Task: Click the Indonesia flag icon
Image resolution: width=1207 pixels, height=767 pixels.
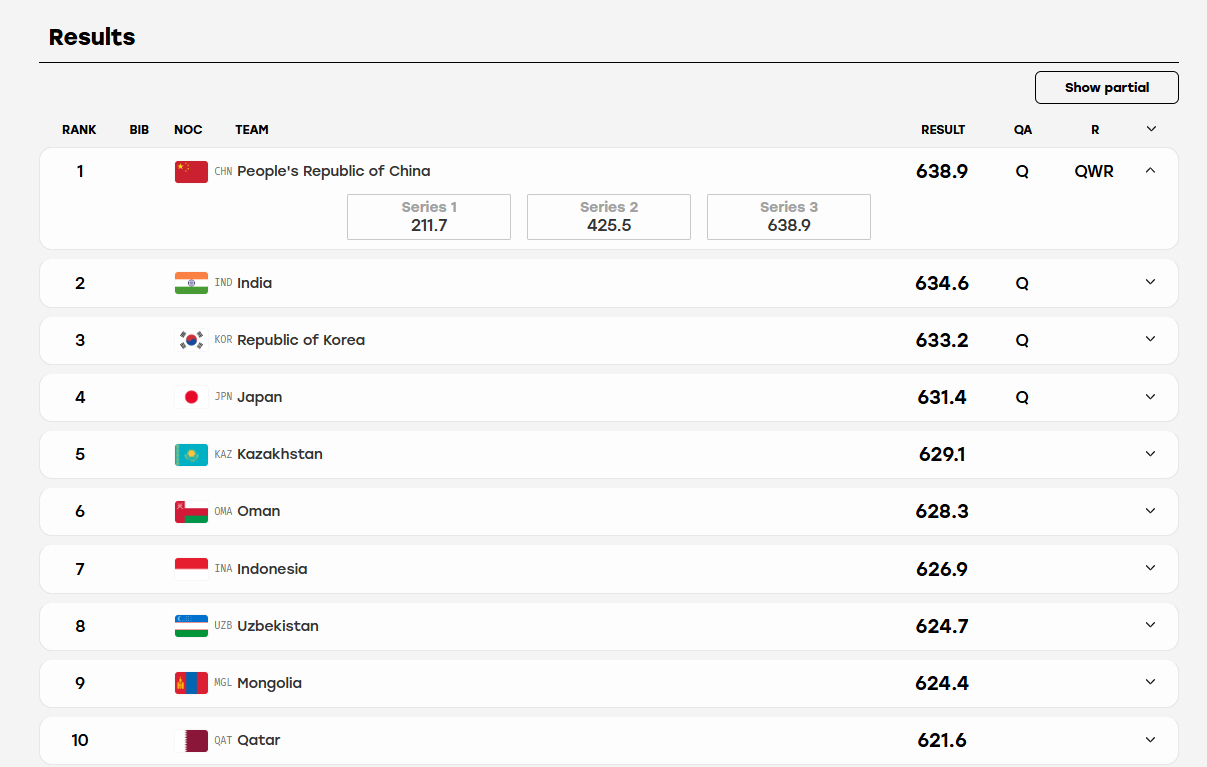Action: pos(191,569)
